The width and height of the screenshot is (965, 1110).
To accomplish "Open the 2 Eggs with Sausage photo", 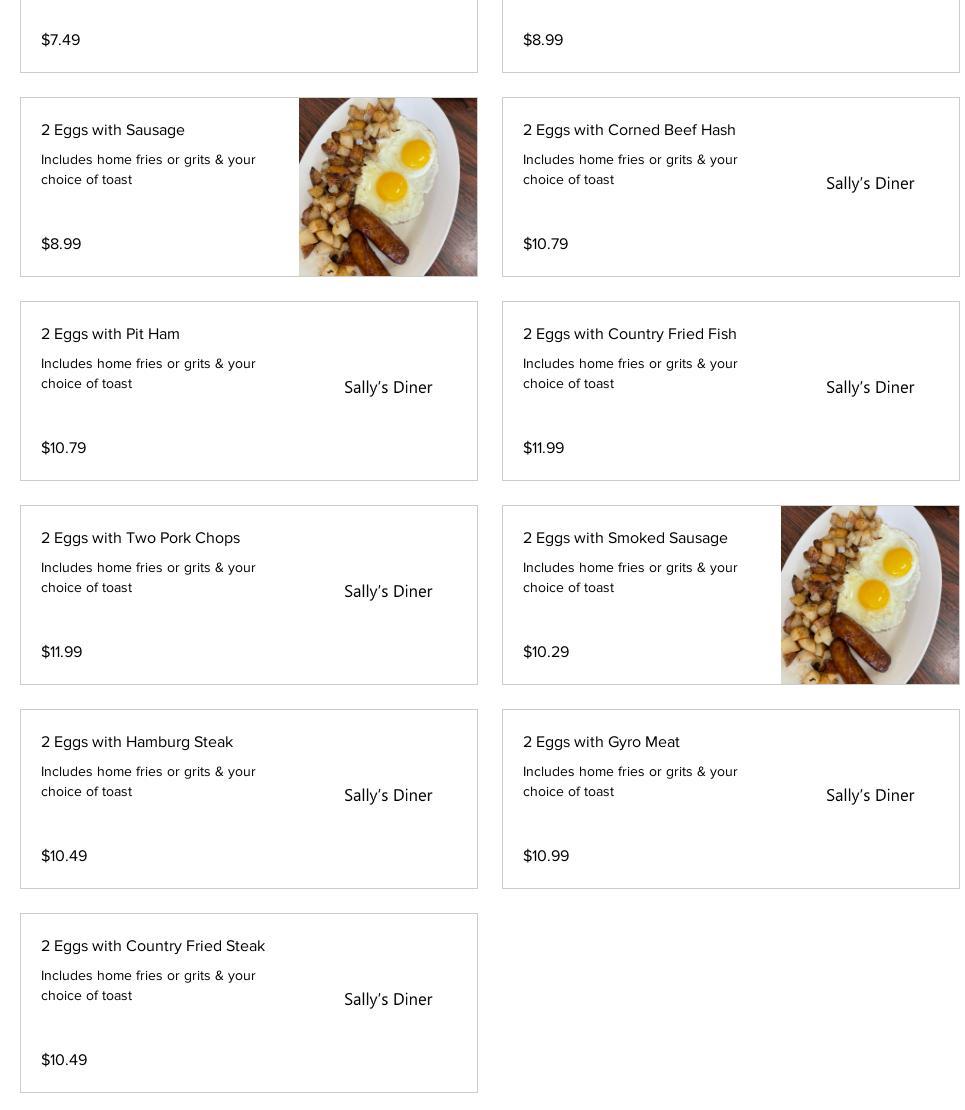I will [x=387, y=187].
